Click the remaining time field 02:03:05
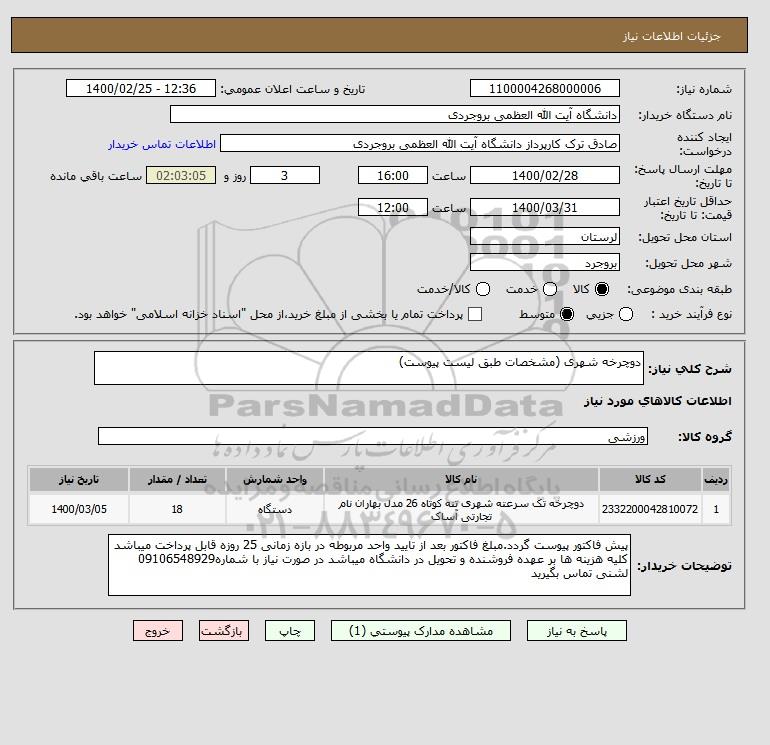770x745 pixels. pyautogui.click(x=181, y=175)
